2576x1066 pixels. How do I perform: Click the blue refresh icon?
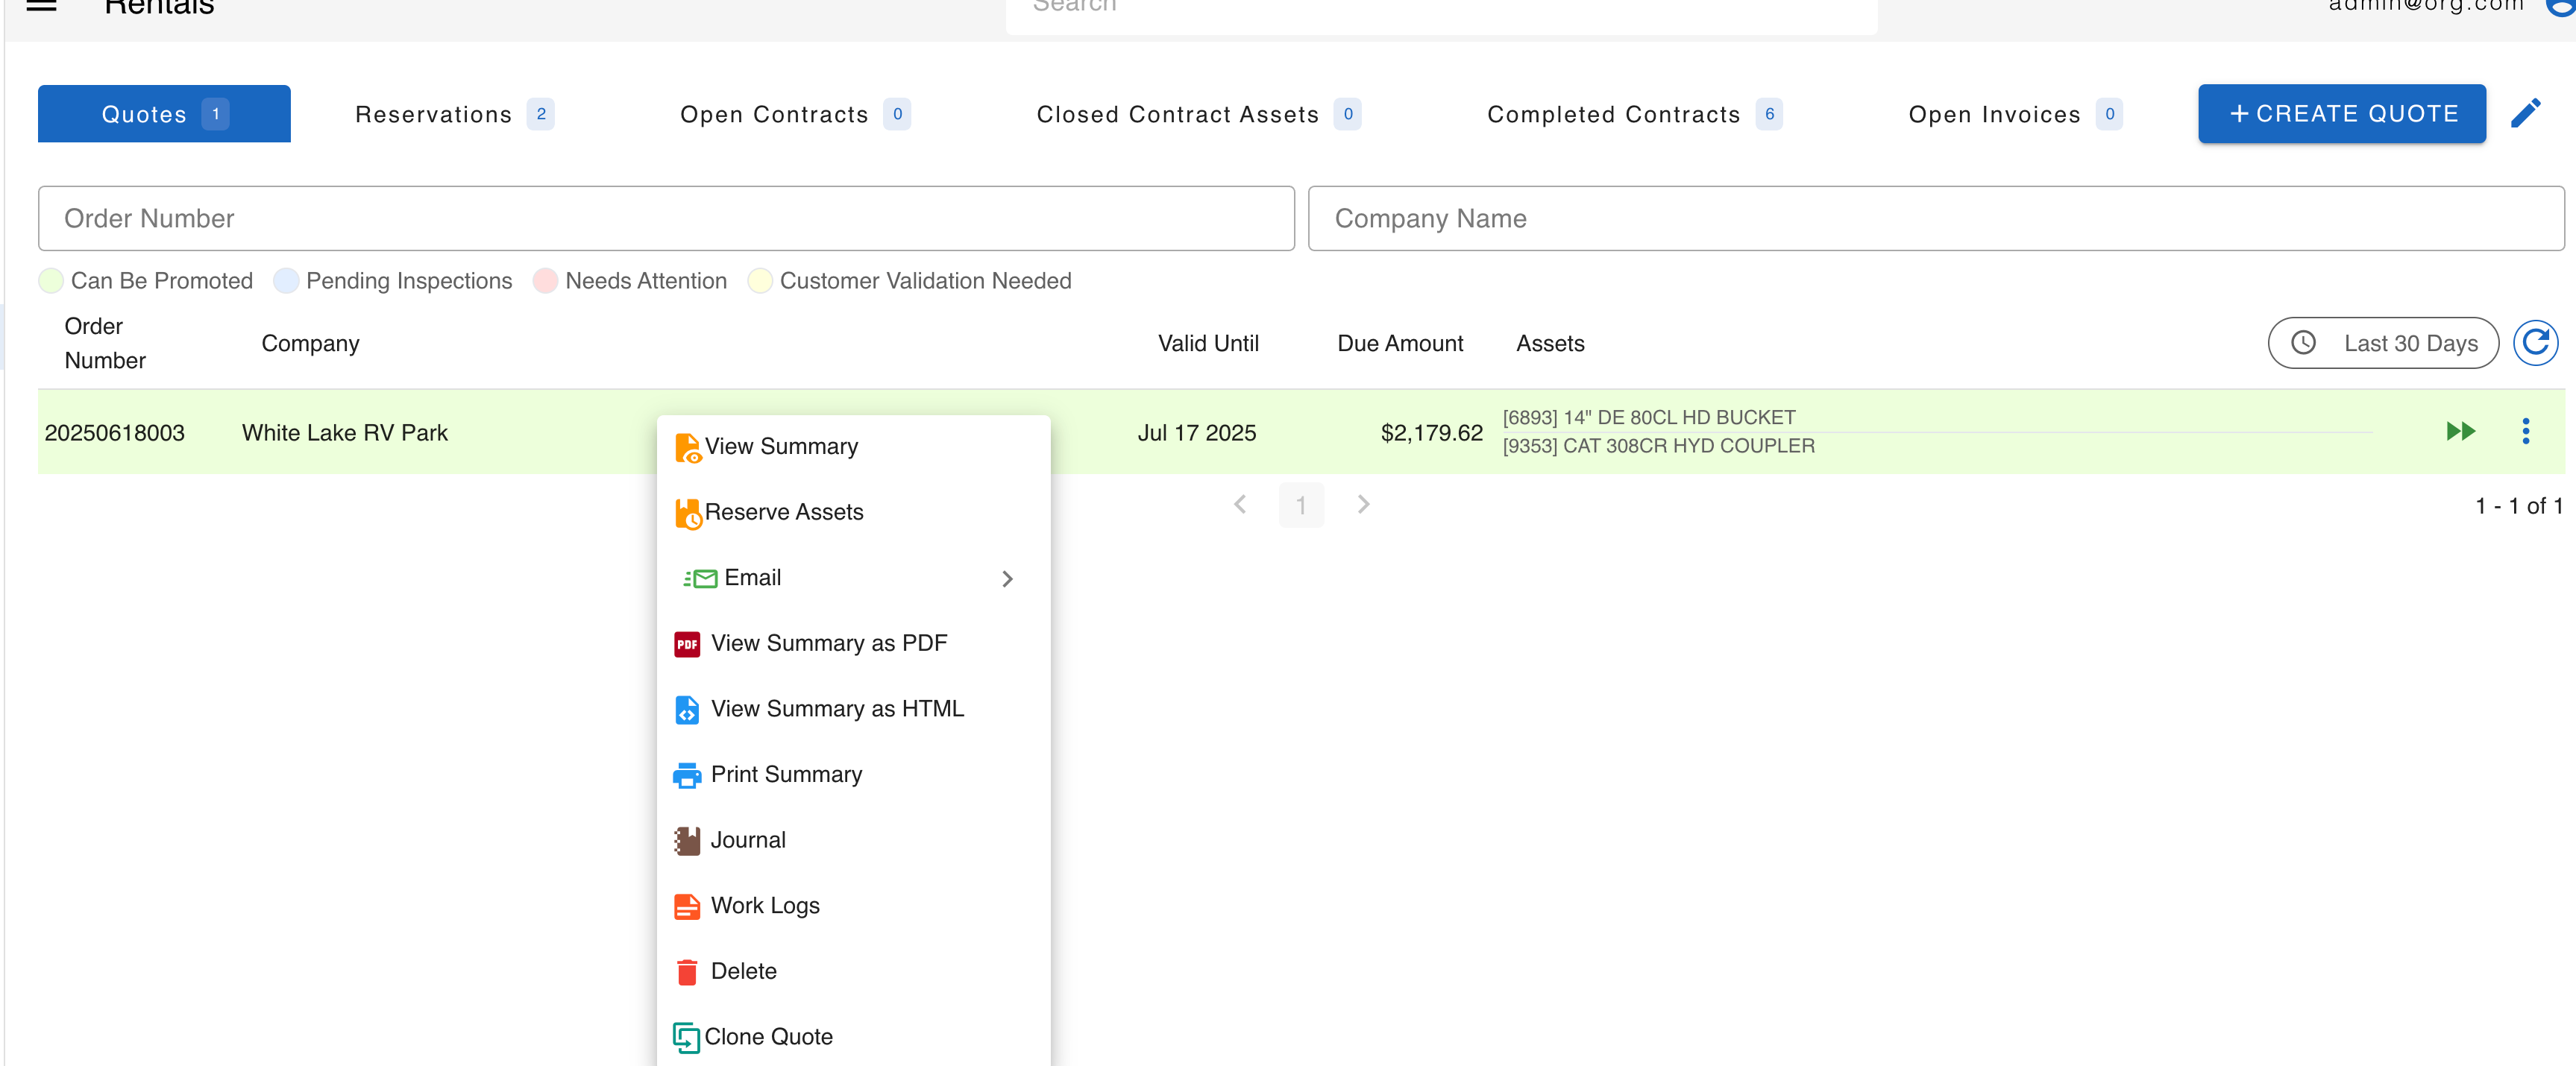[2535, 343]
